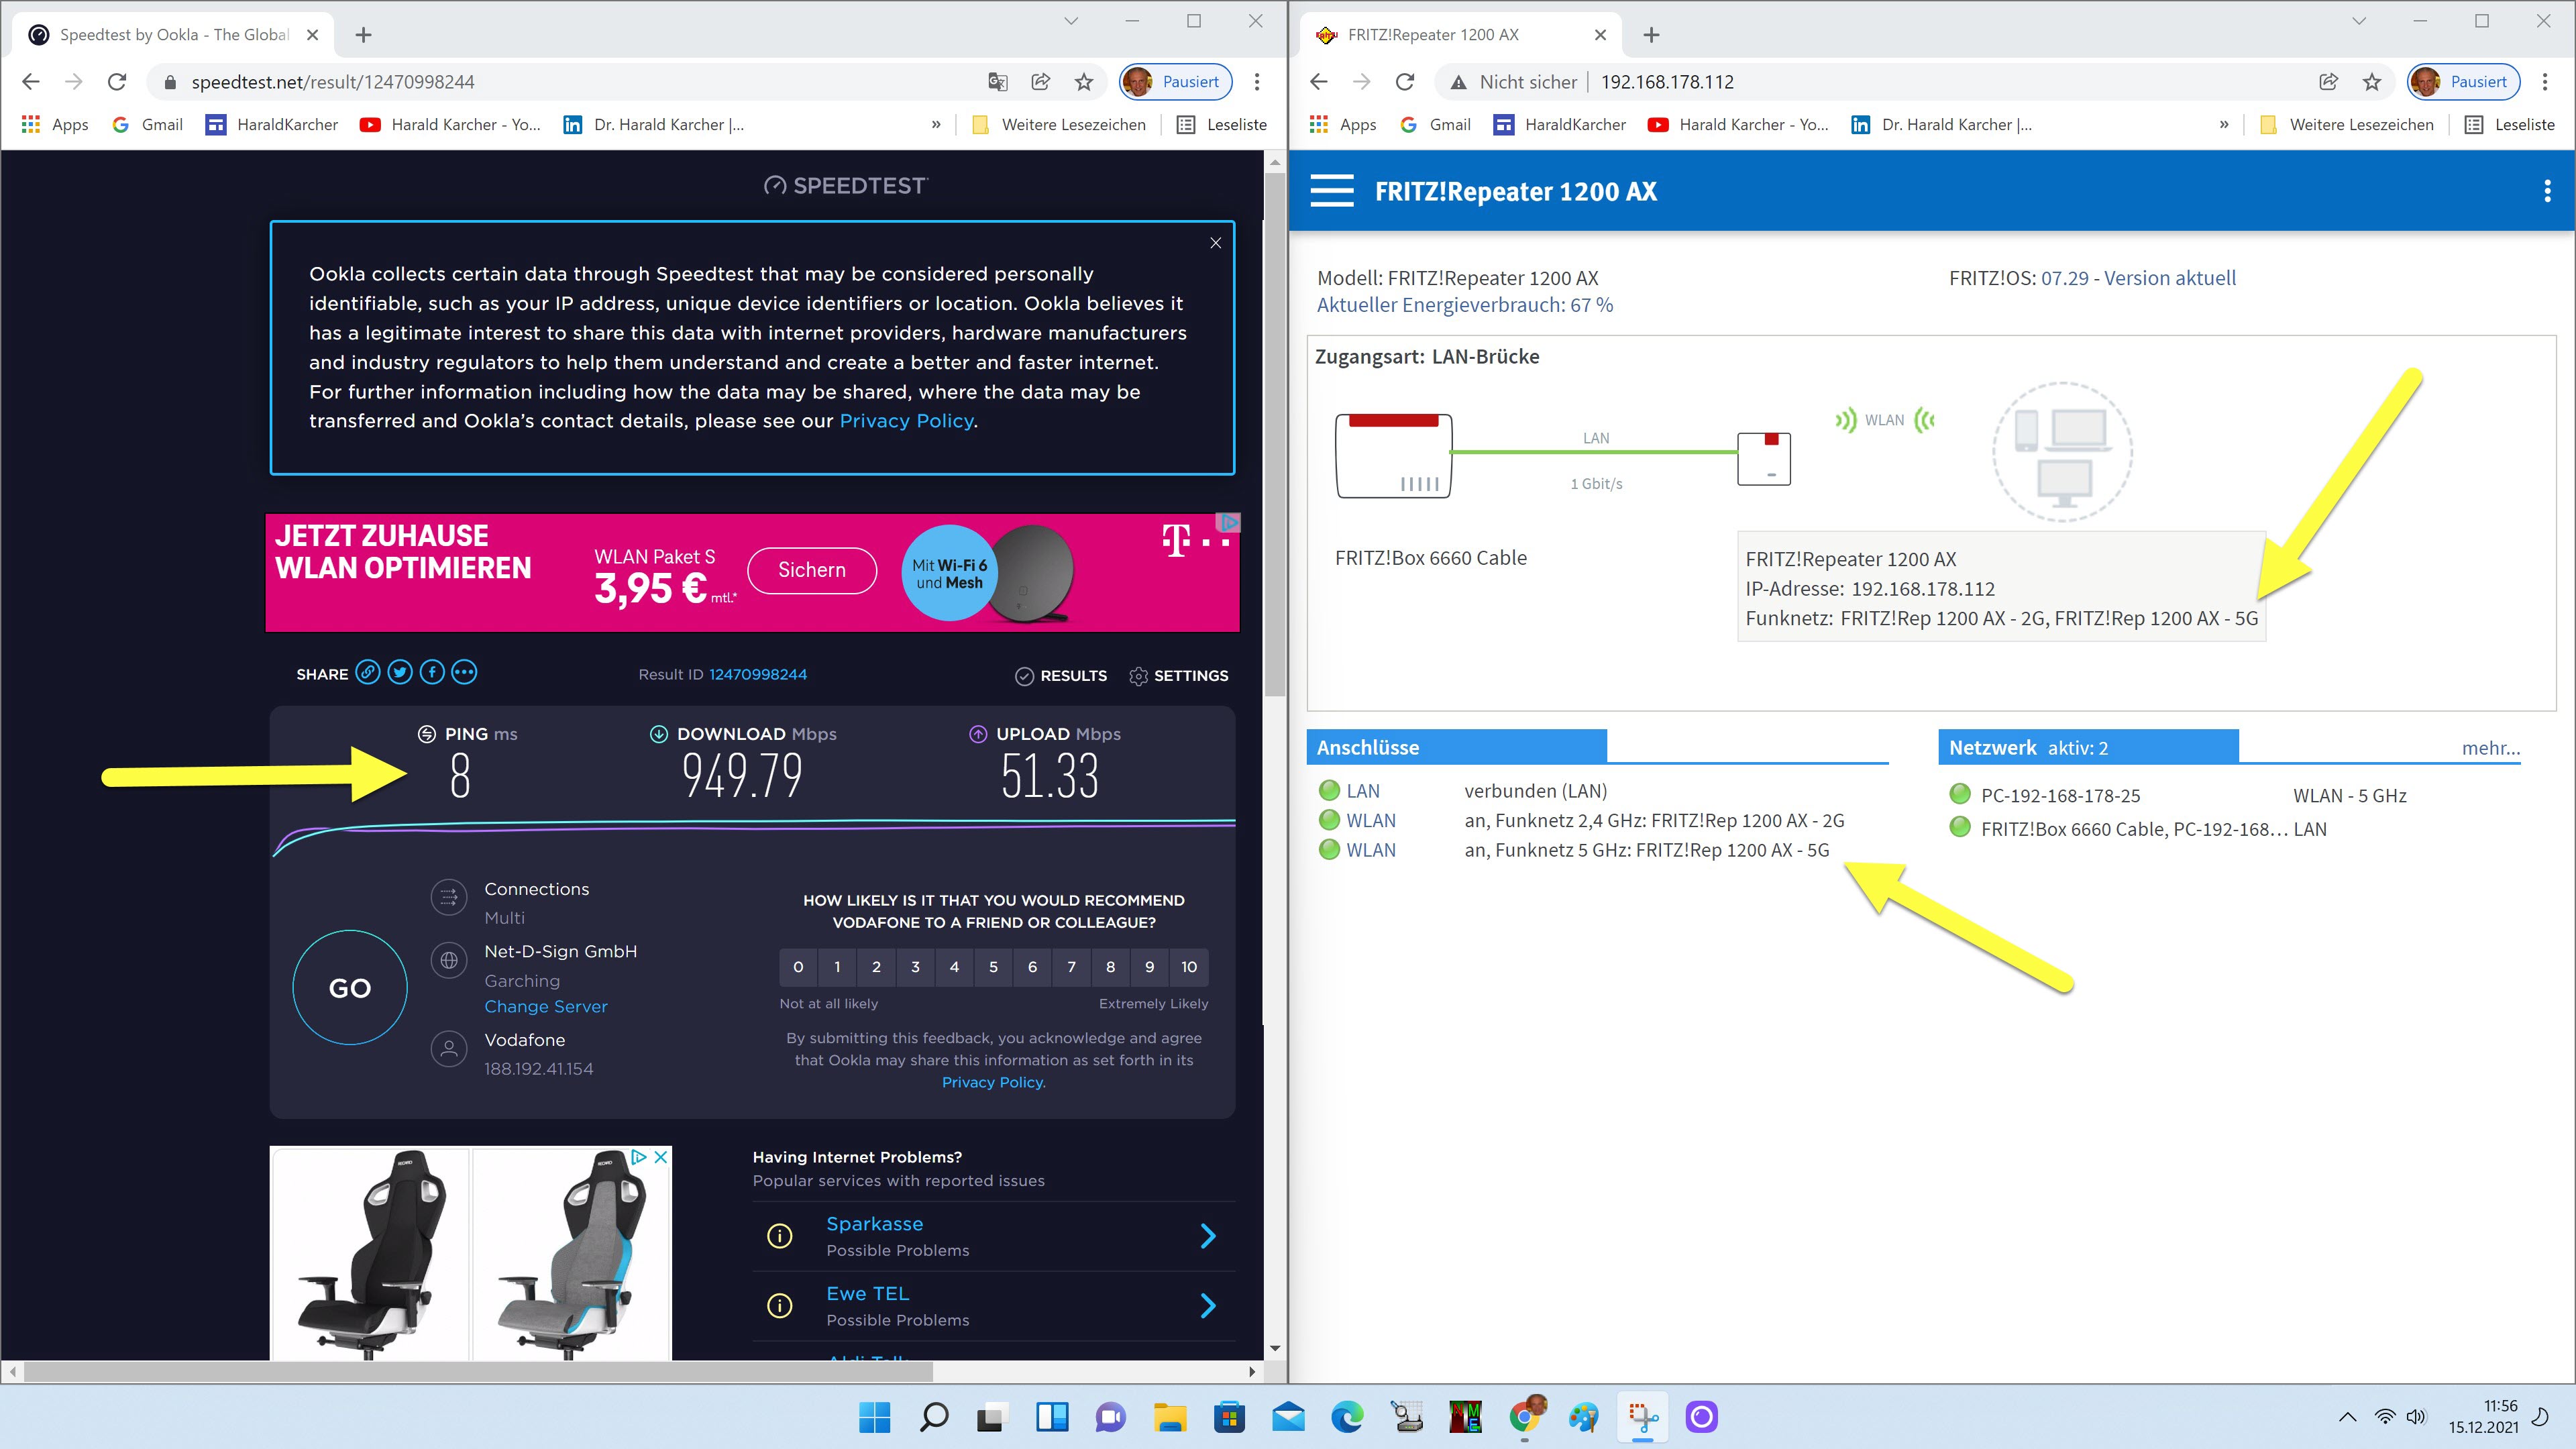Viewport: 2576px width, 1449px height.
Task: Open the FRITZ!Repeater hamburger menu
Action: coord(1332,191)
